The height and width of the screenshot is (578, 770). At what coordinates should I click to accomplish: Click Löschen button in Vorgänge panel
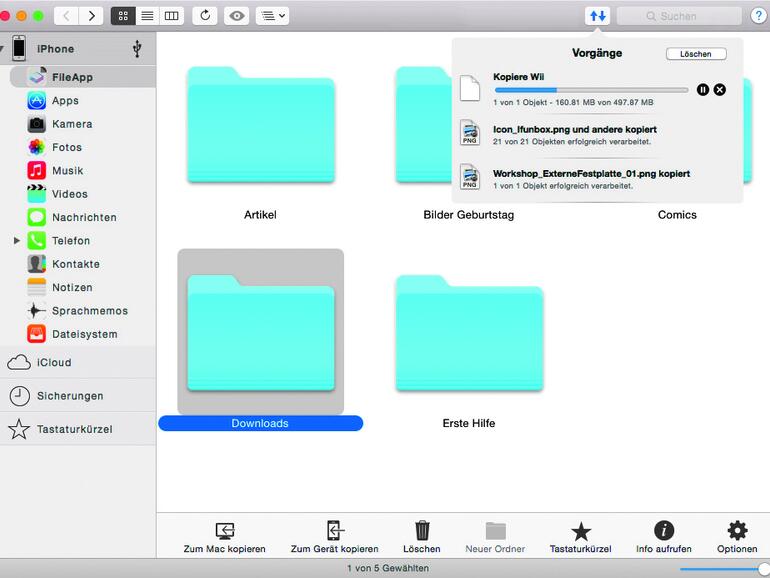tap(696, 54)
